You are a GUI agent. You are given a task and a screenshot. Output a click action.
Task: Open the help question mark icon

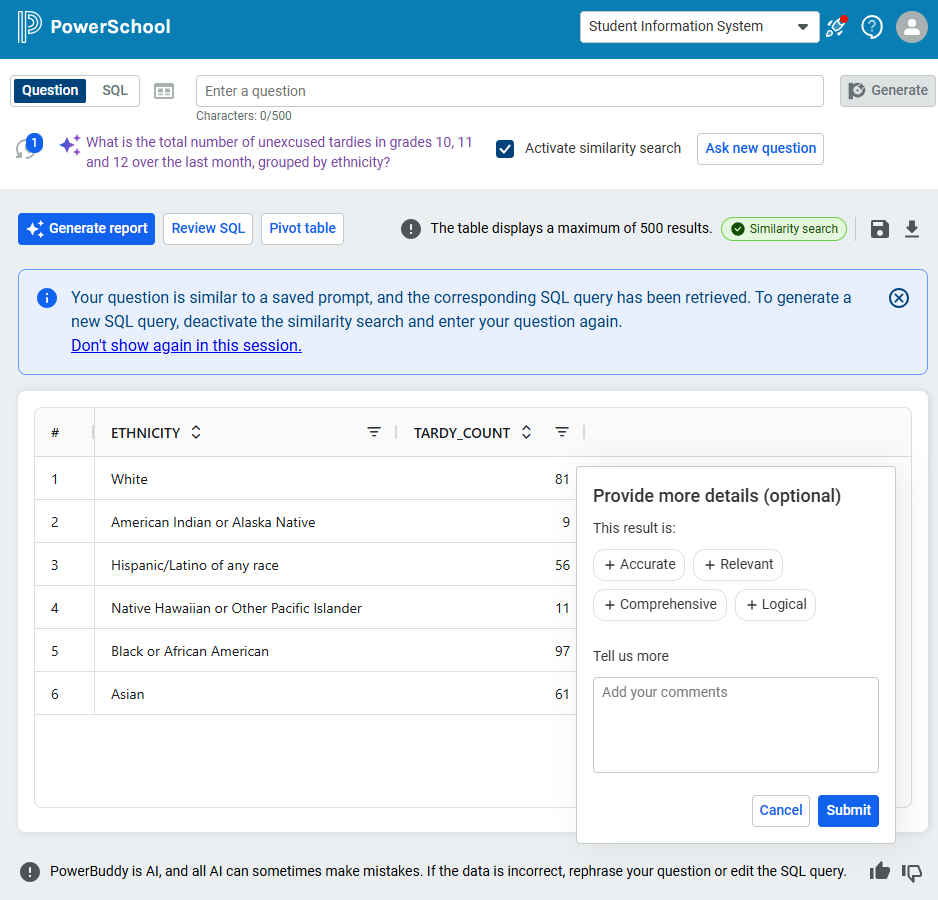coord(872,27)
